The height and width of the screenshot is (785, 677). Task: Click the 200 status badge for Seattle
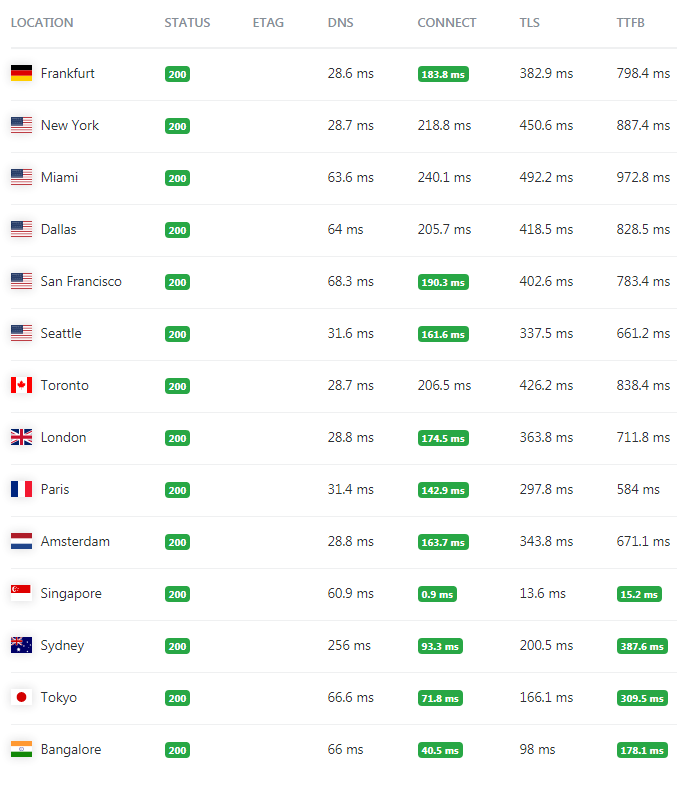[177, 334]
